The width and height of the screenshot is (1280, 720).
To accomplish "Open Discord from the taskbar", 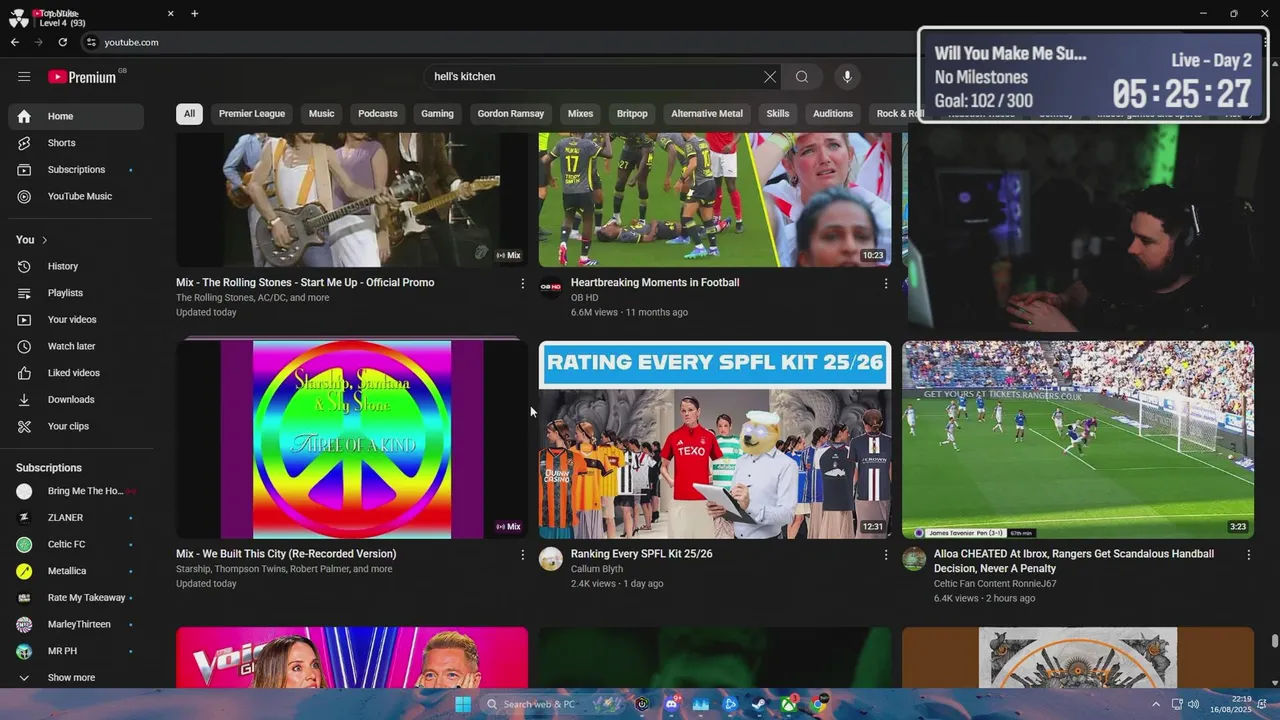I will click(x=671, y=704).
